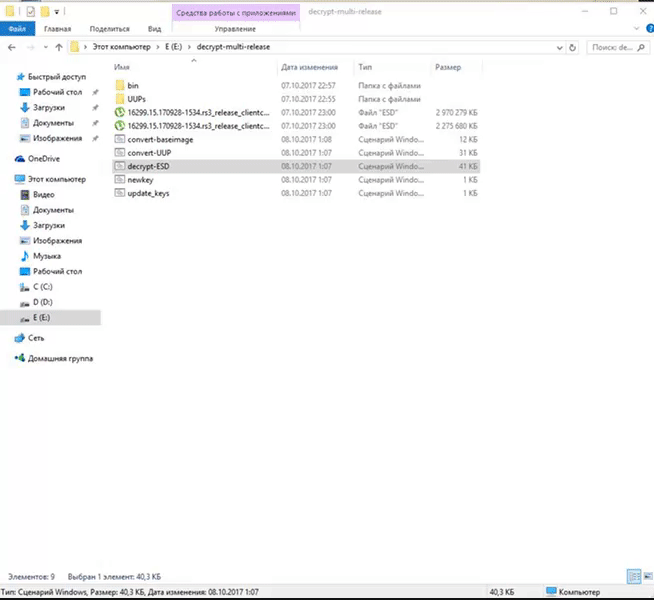
Task: Click the Forward navigation arrow
Action: (x=30, y=47)
